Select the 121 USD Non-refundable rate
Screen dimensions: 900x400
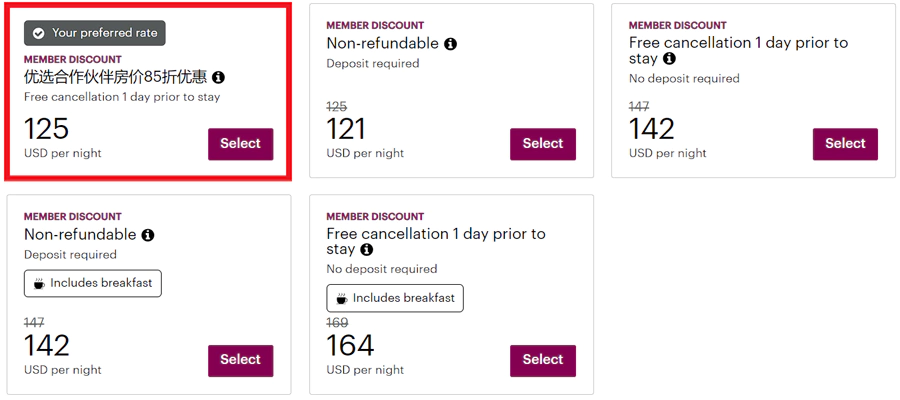(x=542, y=143)
